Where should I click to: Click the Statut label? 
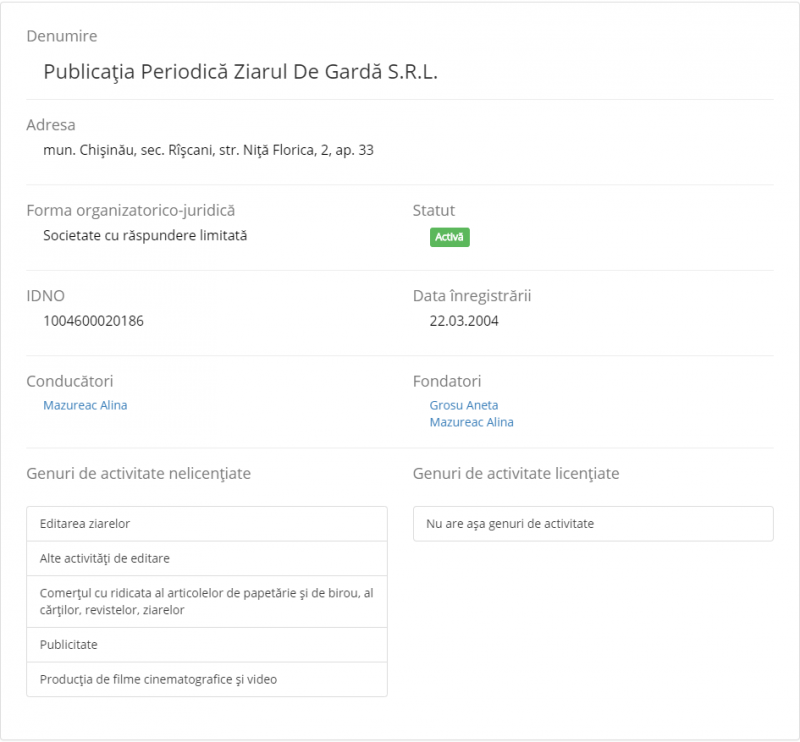434,211
